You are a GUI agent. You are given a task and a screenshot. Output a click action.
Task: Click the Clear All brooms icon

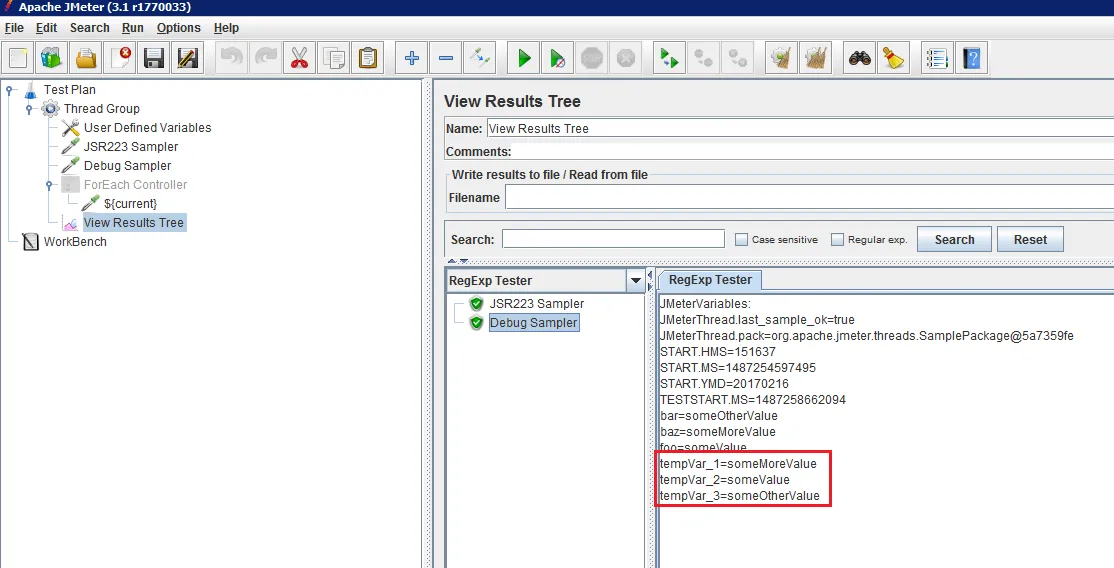pyautogui.click(x=816, y=58)
